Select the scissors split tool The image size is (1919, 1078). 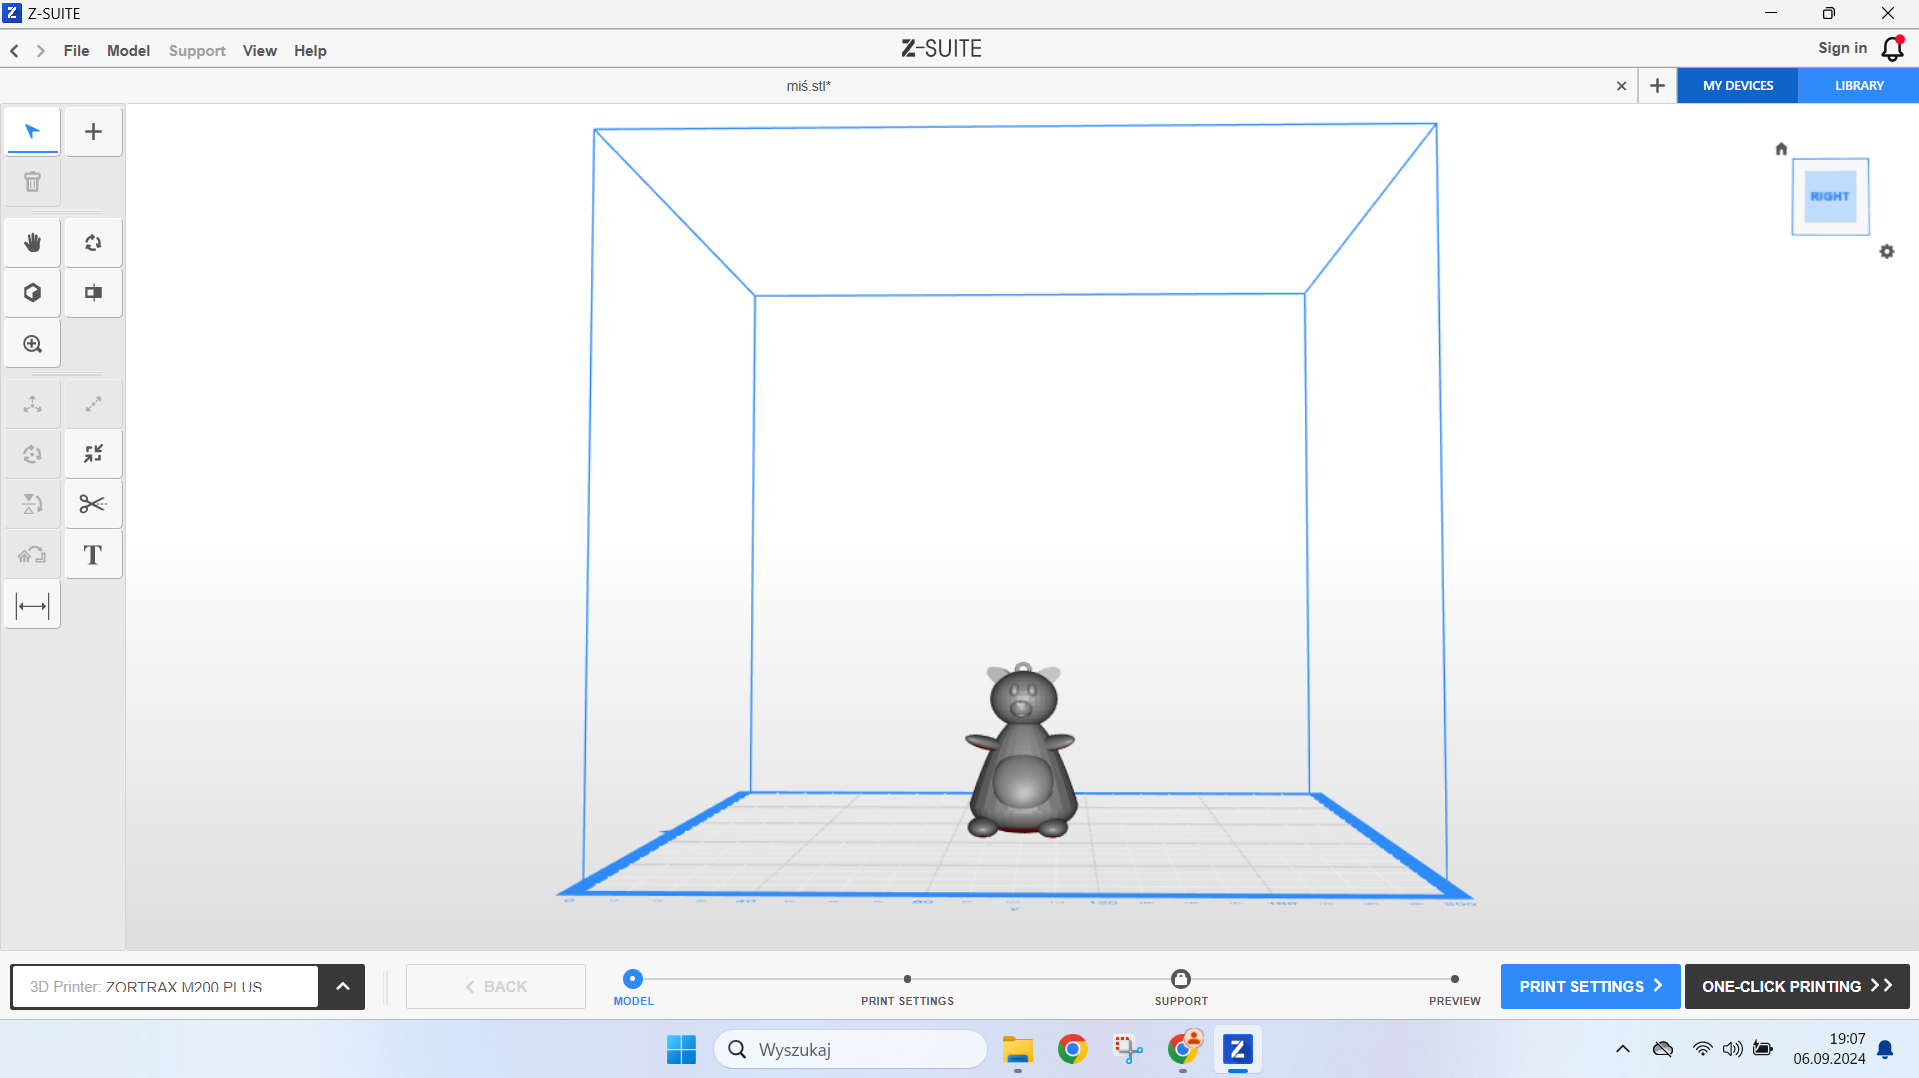point(93,504)
